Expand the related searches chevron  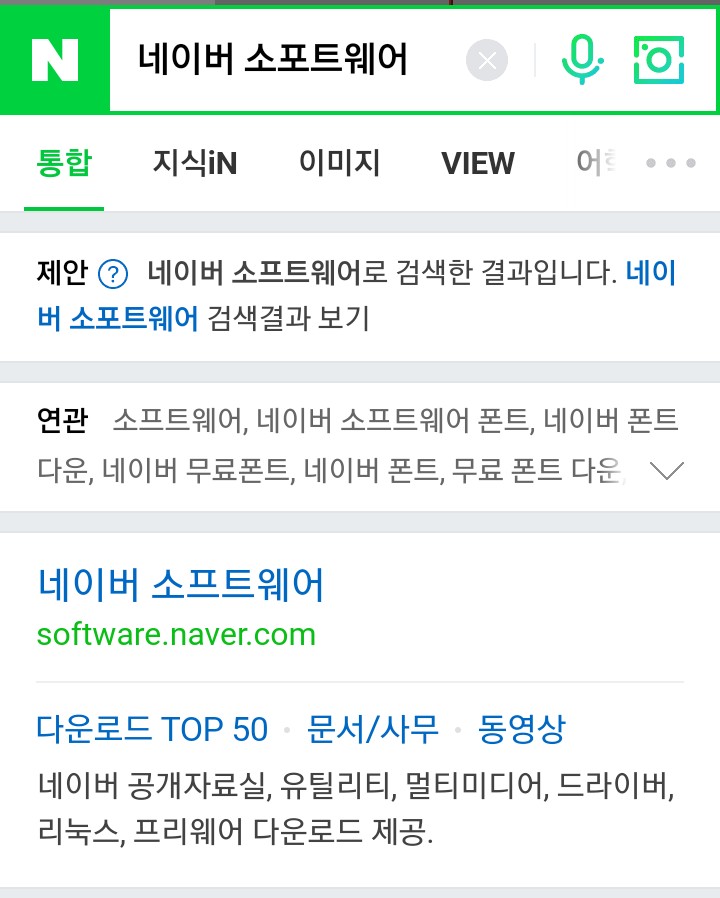[x=667, y=471]
